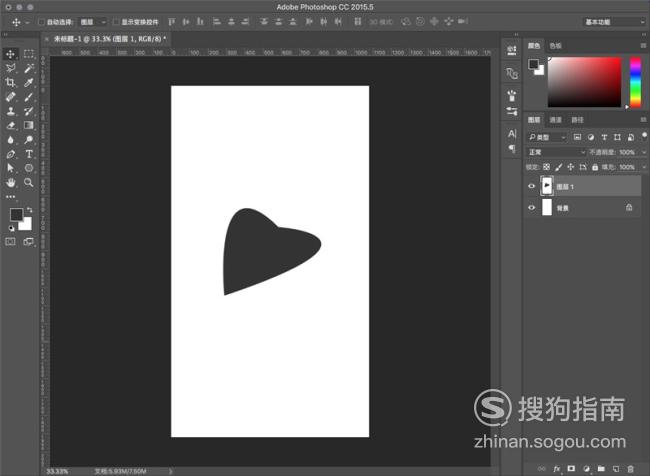The height and width of the screenshot is (476, 650).
Task: Toggle lock transparent pixels
Action: [546, 167]
